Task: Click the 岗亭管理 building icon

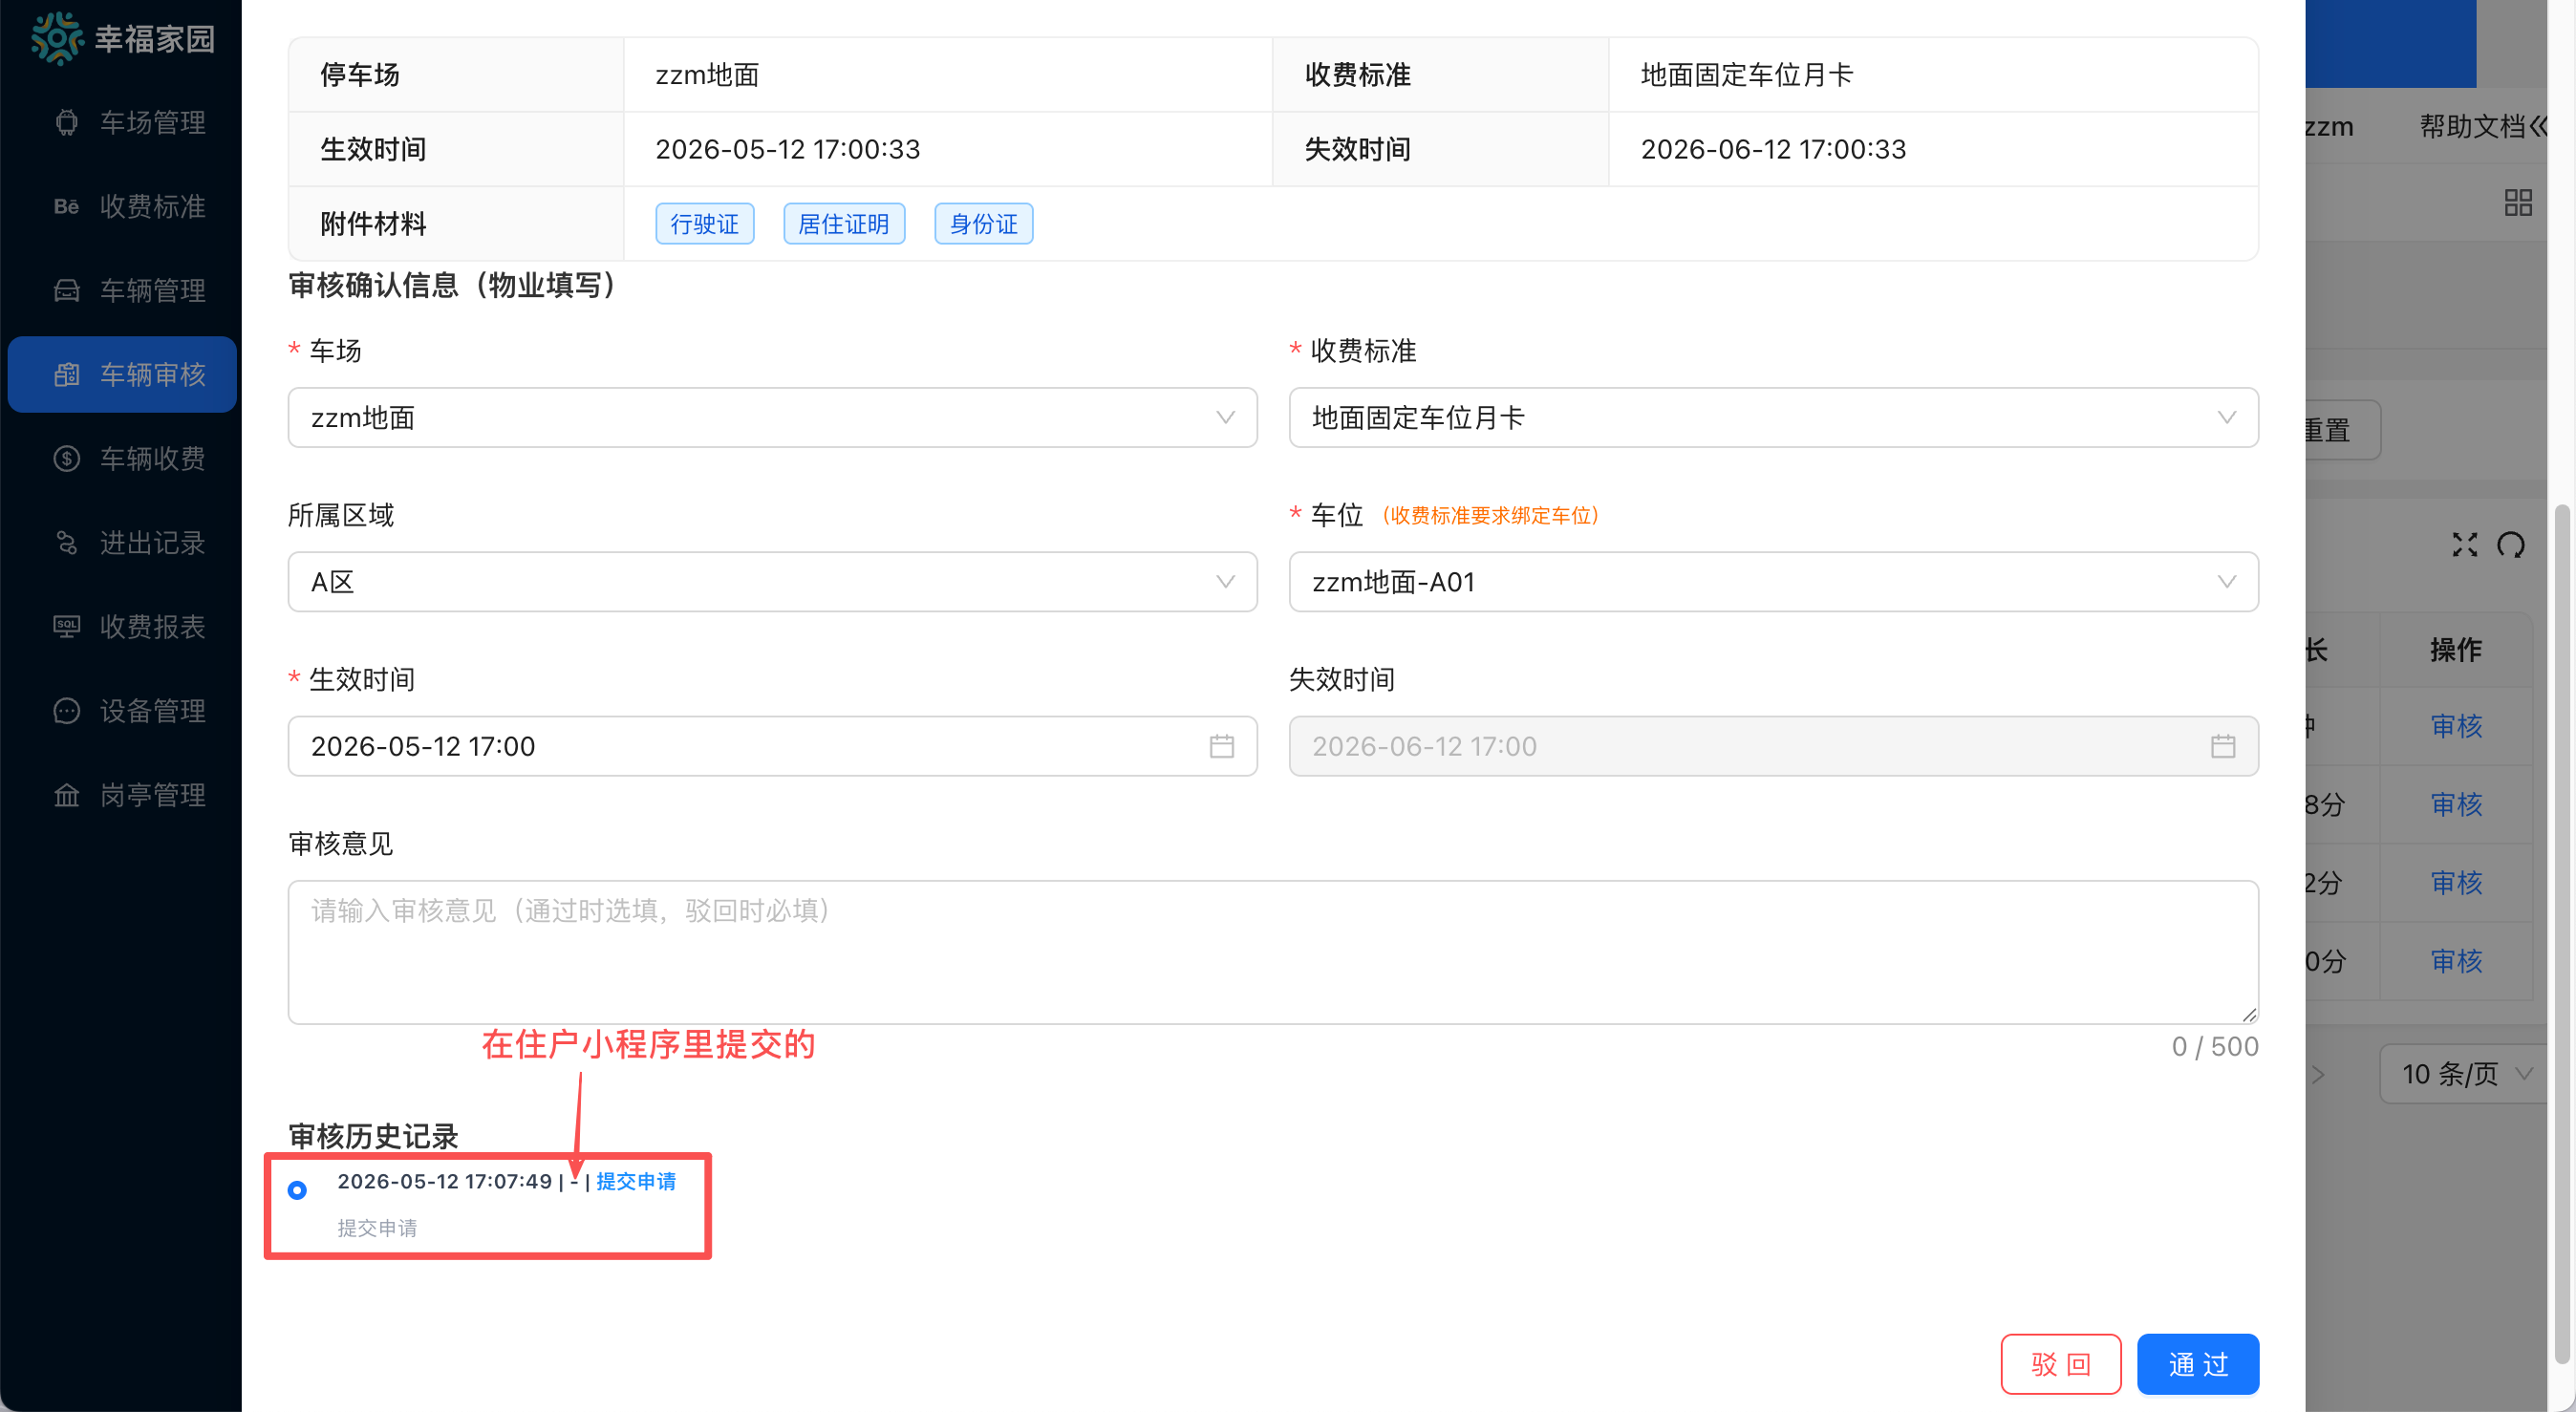Action: (x=67, y=794)
